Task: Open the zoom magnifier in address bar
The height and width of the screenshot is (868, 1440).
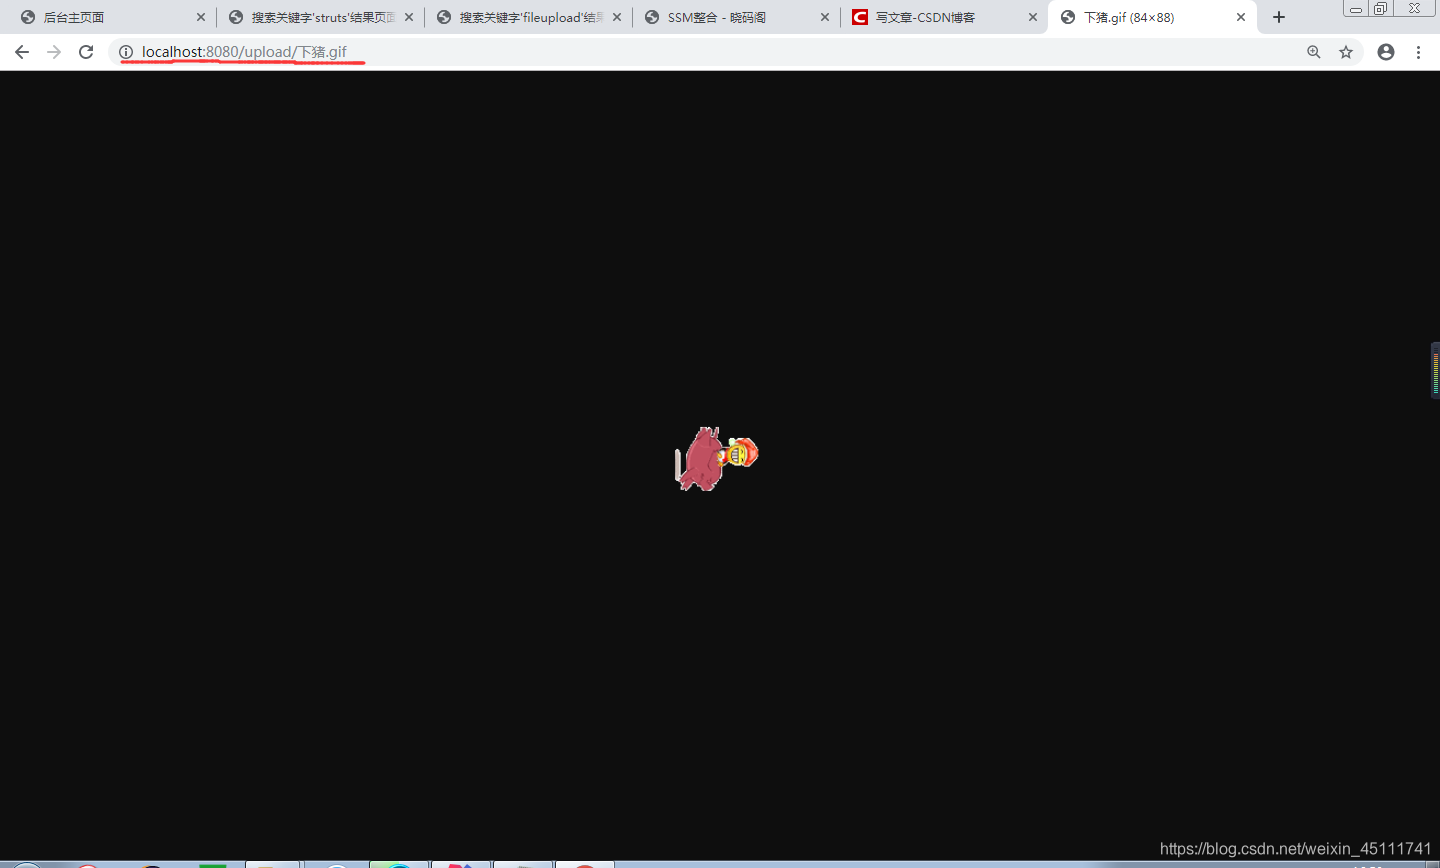Action: click(1314, 52)
